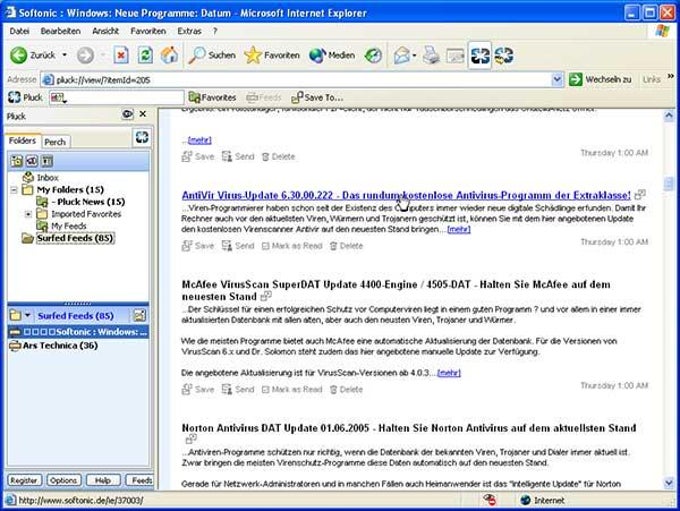Switch to the Folders tab

tap(23, 141)
